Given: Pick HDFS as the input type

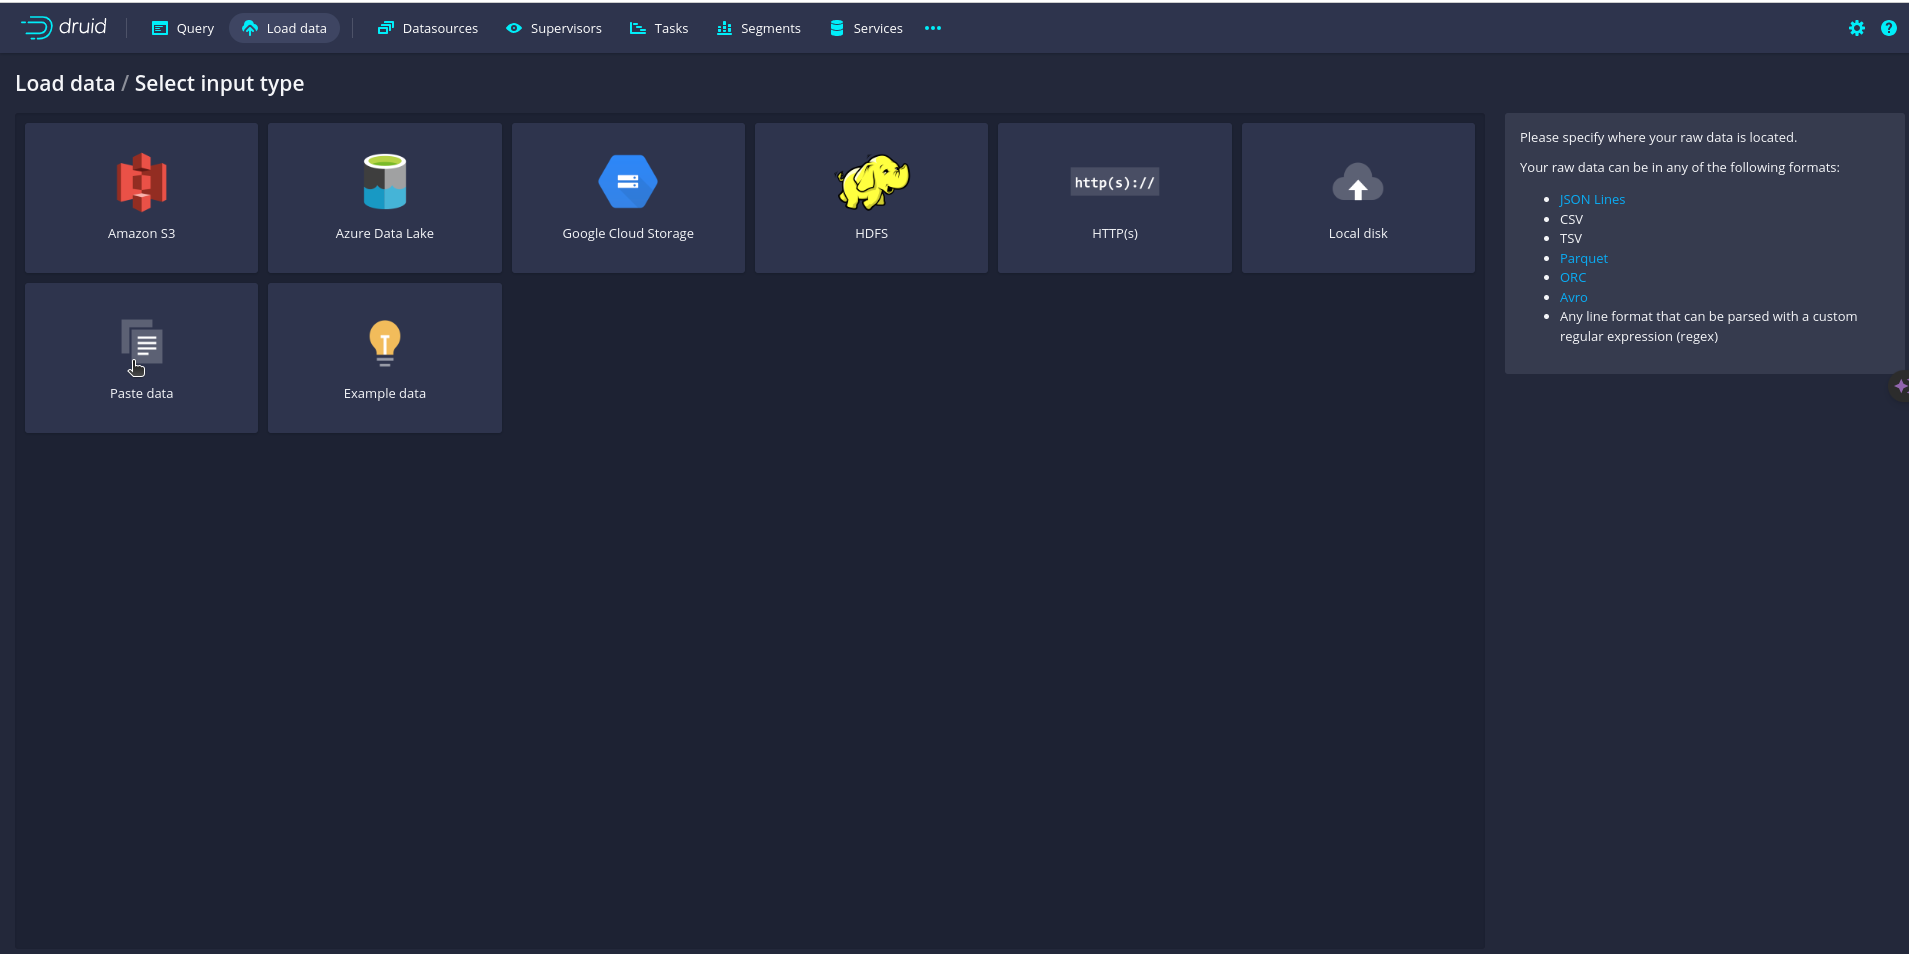Looking at the screenshot, I should pos(871,197).
